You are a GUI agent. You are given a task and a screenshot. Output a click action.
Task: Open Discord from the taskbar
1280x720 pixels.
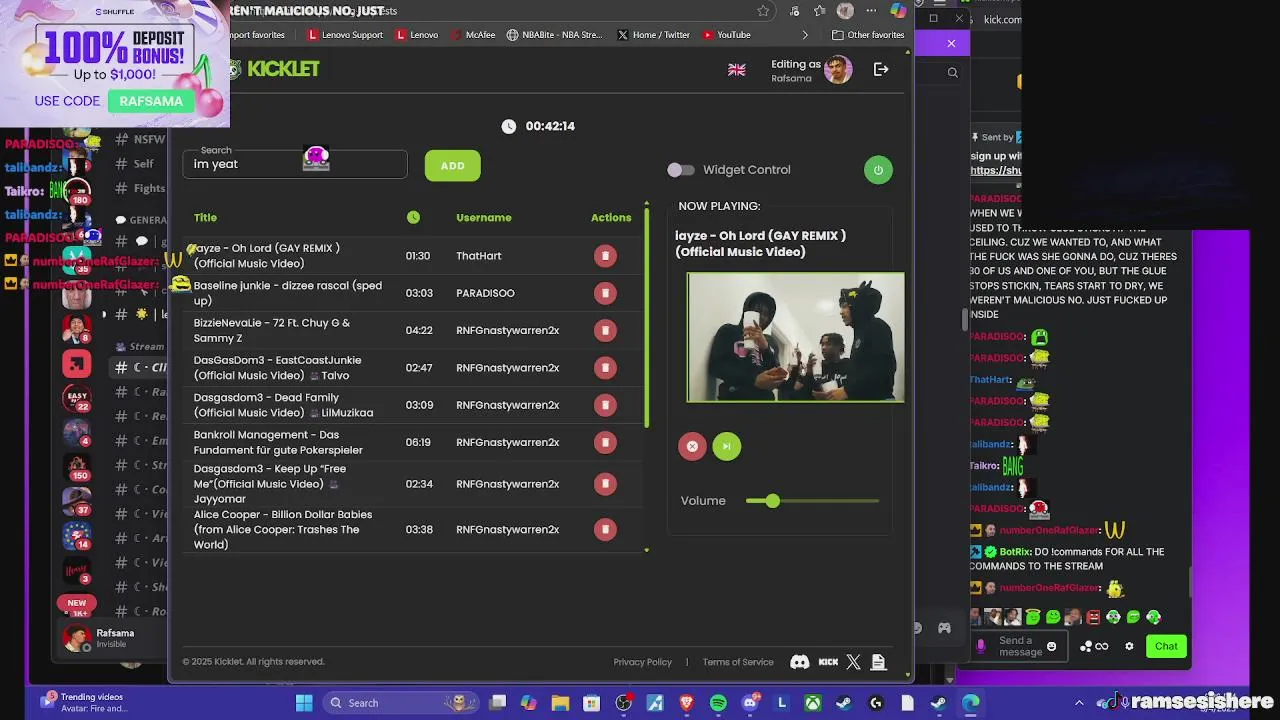click(750, 703)
